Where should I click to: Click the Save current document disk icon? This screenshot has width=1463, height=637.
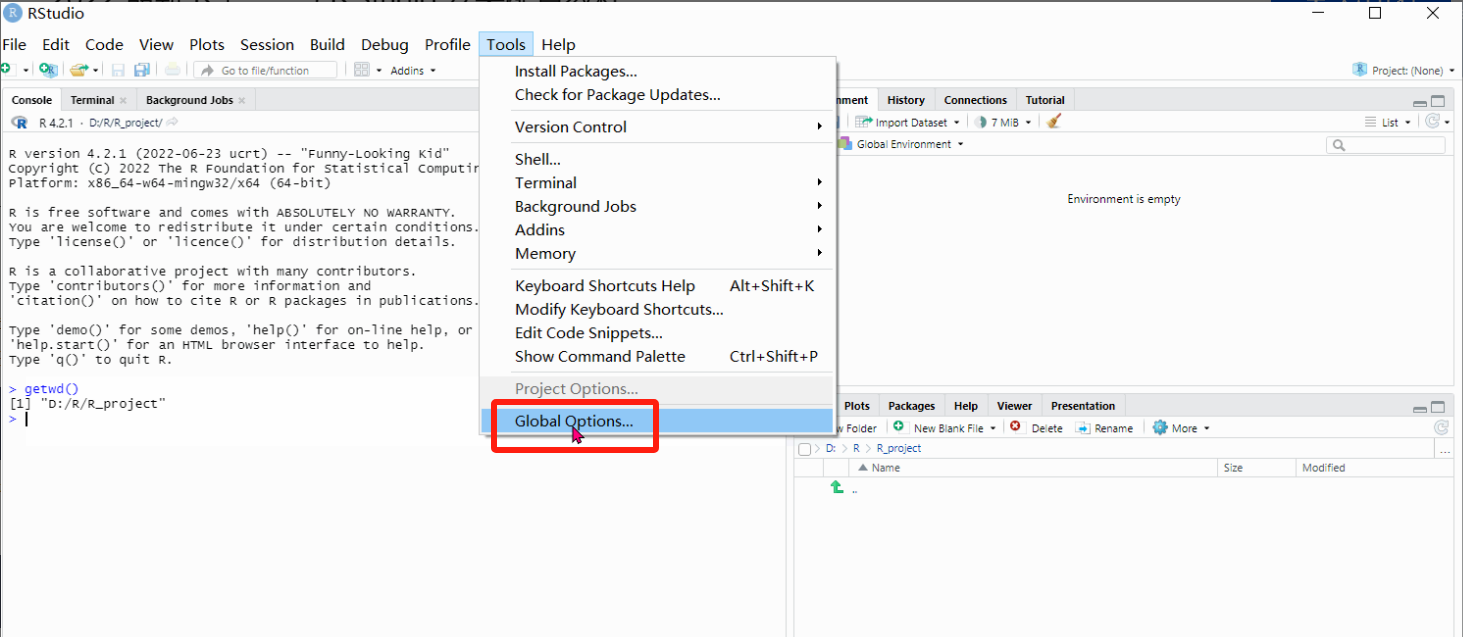tap(118, 70)
